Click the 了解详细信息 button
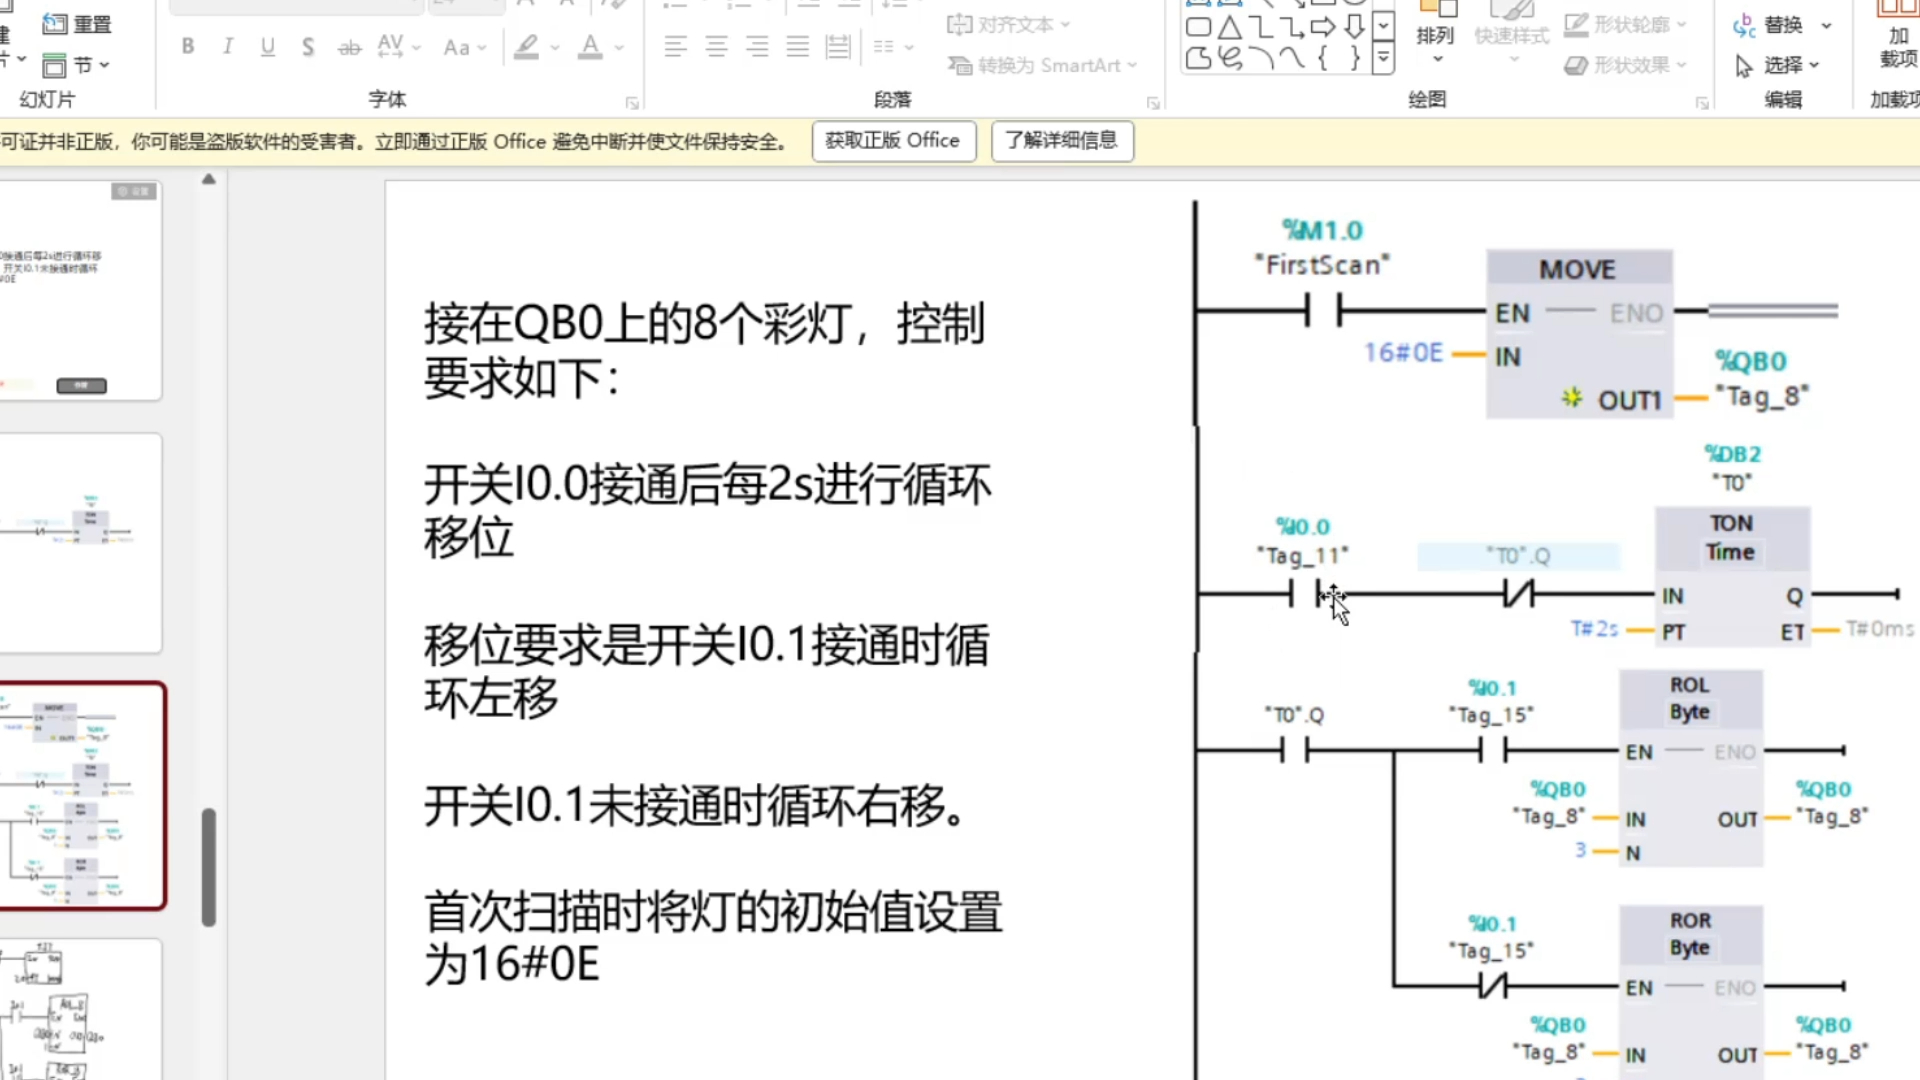Screen dimensions: 1920x1080 click(x=1062, y=140)
